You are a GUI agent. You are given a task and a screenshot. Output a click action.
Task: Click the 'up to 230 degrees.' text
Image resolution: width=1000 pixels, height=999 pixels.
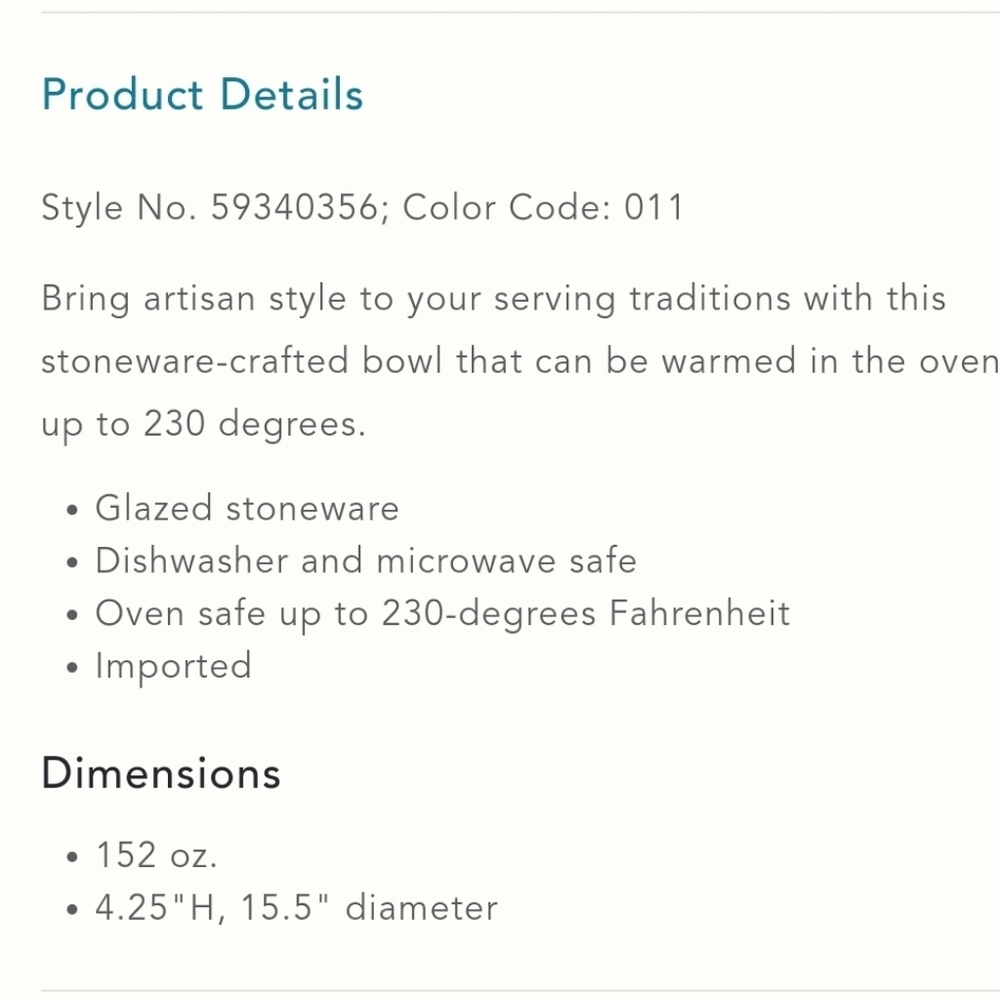204,424
